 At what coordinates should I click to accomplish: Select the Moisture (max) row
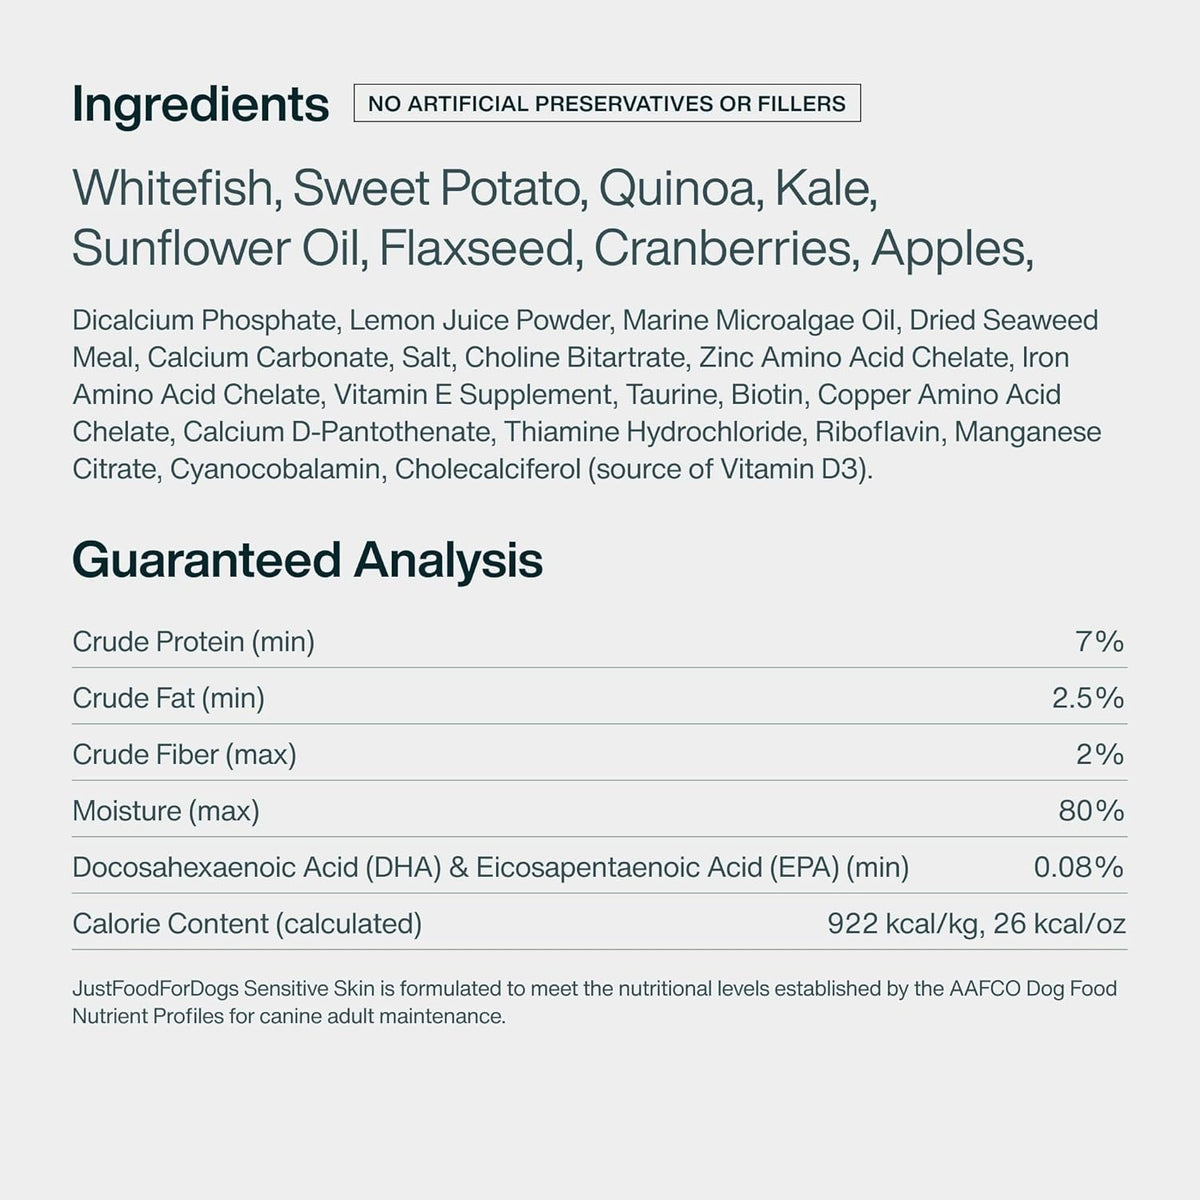599,810
